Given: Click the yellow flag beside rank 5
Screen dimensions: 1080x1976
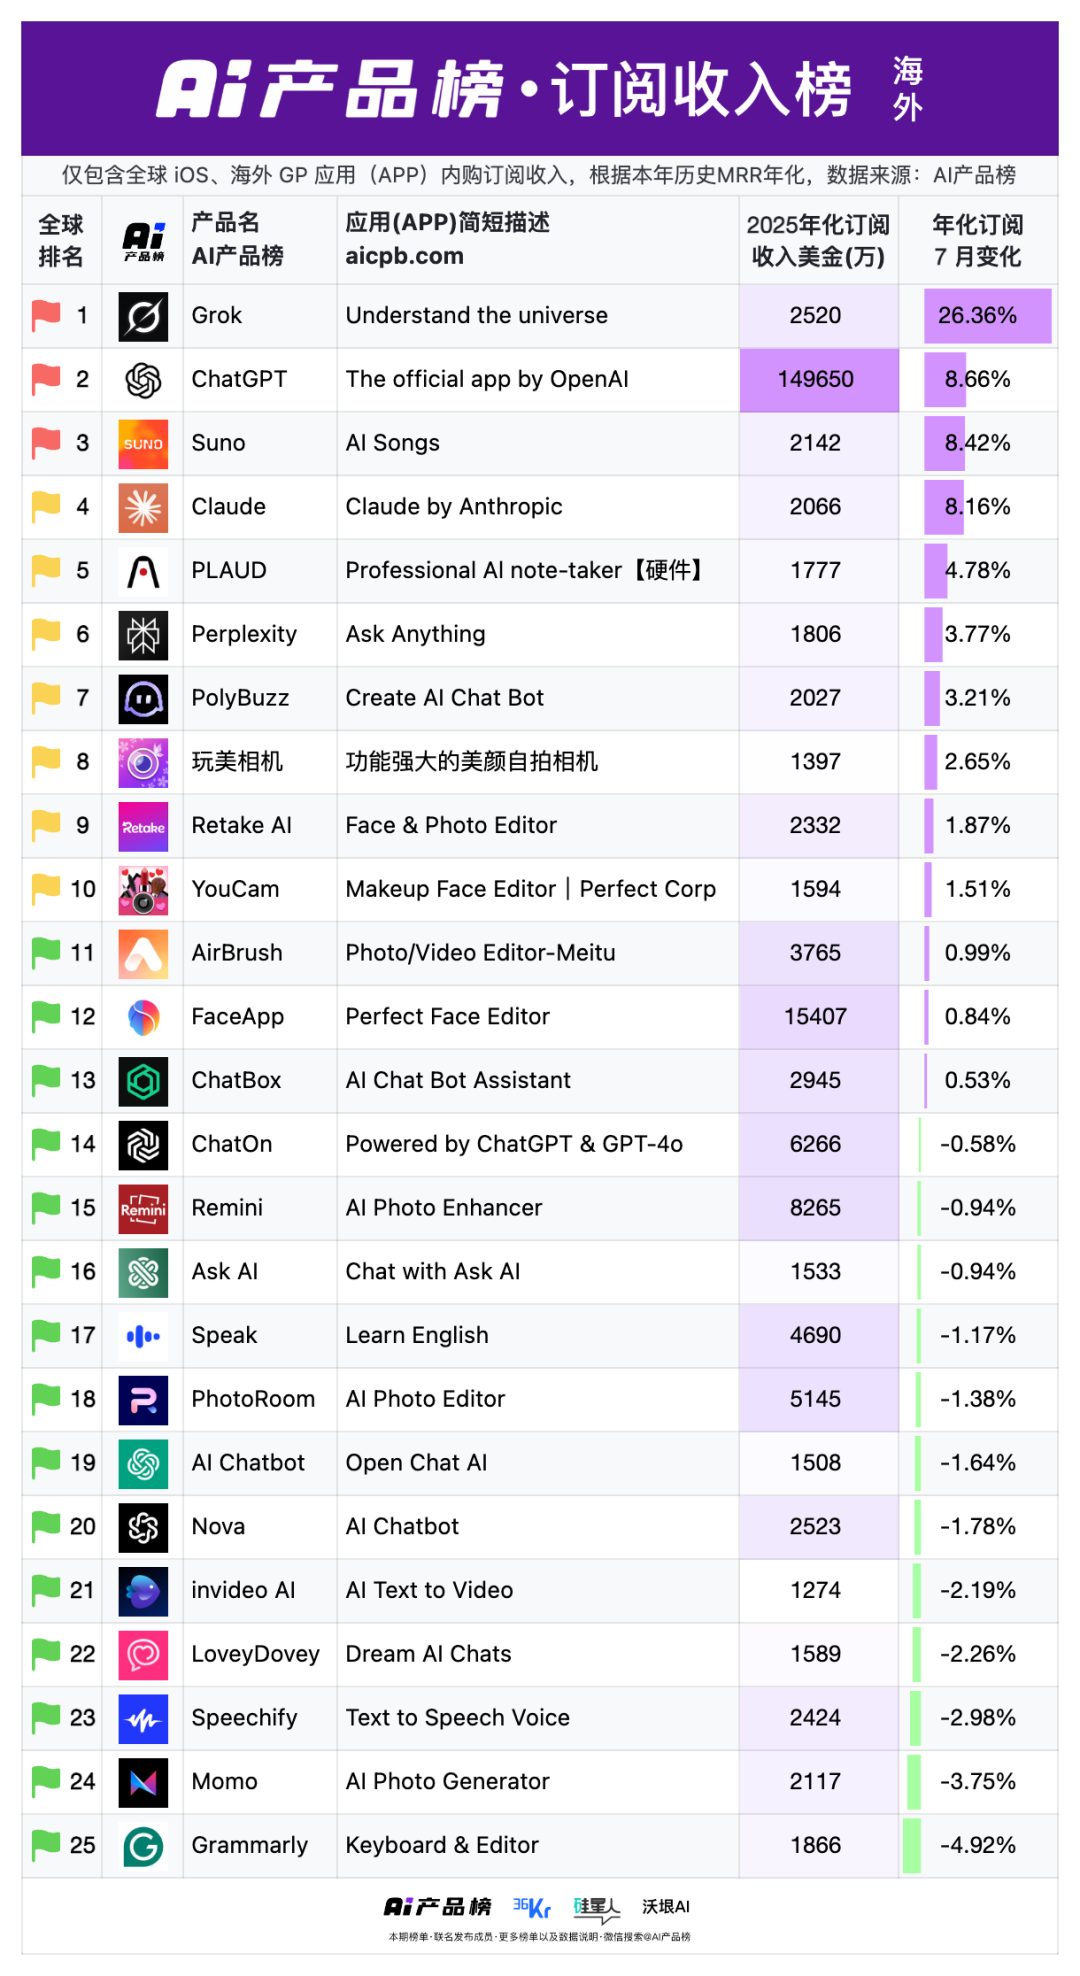Looking at the screenshot, I should (46, 570).
